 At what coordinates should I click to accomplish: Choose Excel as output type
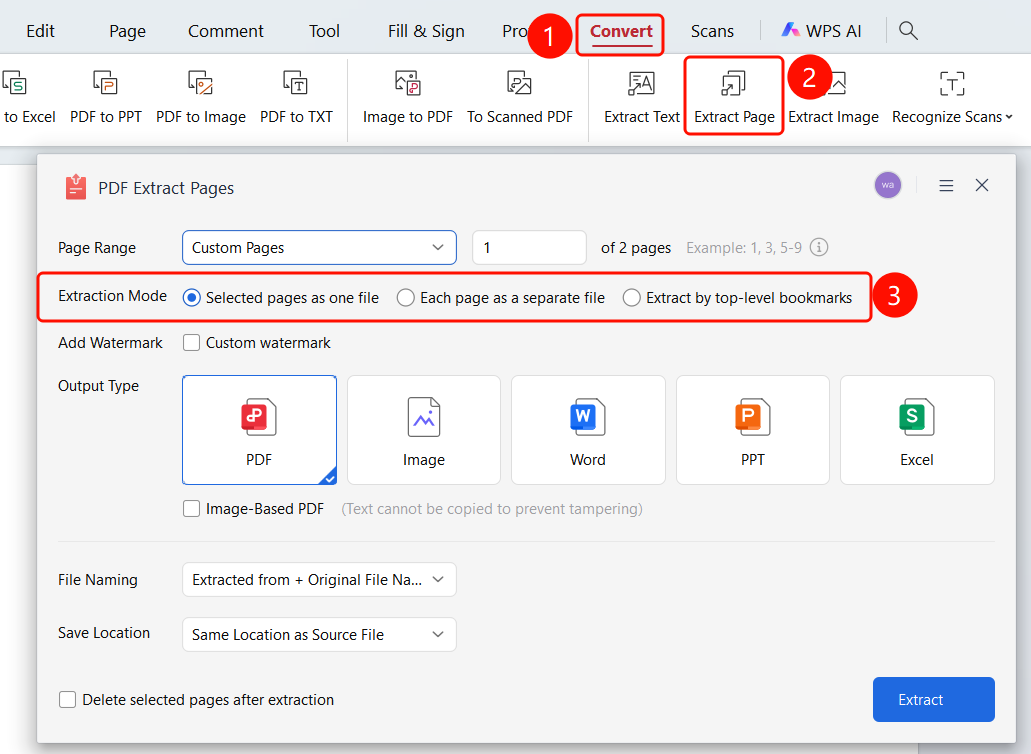(x=917, y=430)
